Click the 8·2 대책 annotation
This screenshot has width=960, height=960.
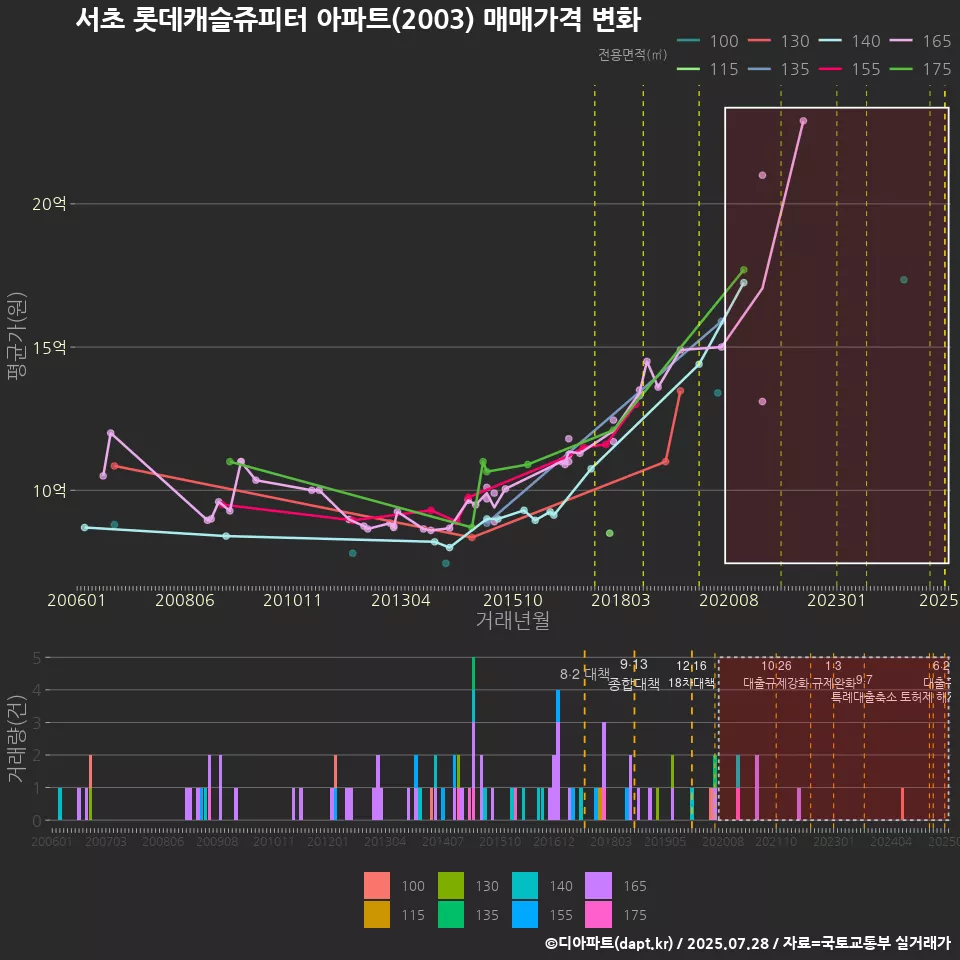coord(585,675)
